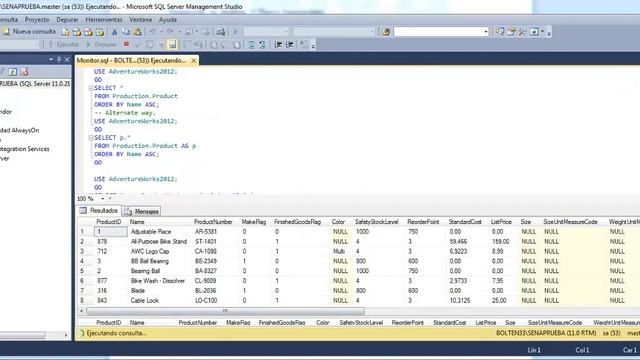Open the Depurar menu

tap(67, 20)
